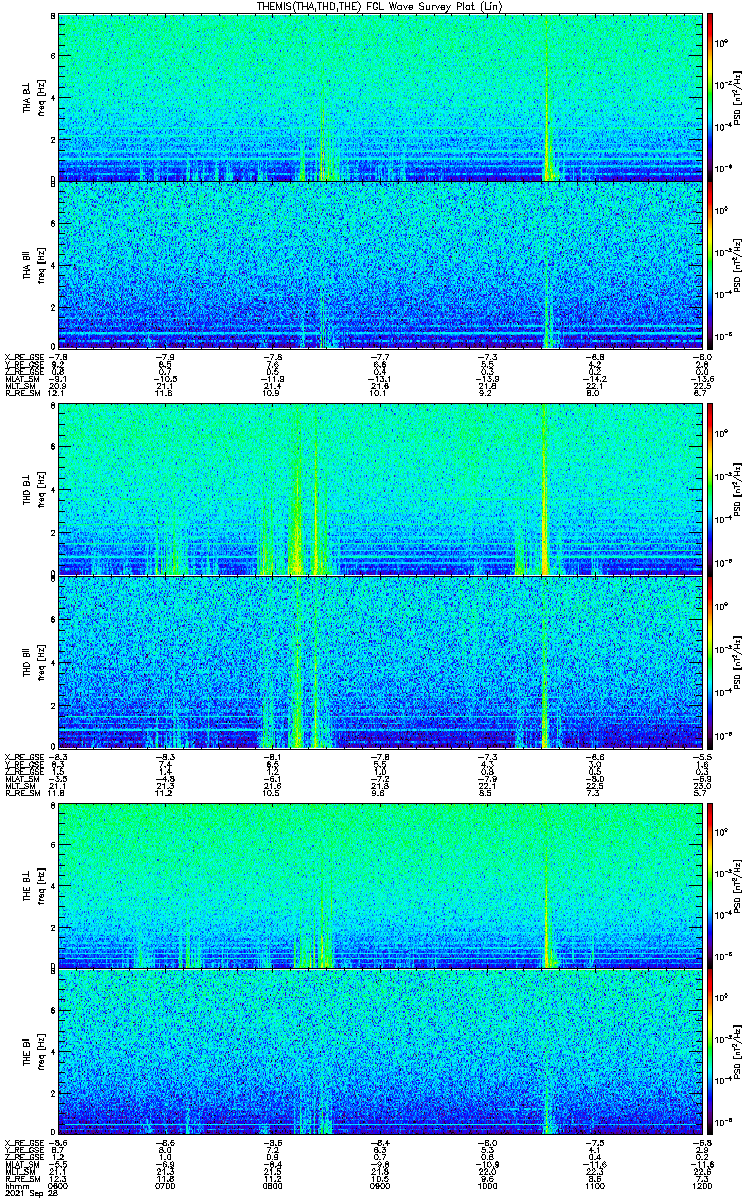
Task: Click the THD B∥ spectrogram panel
Action: (380, 661)
